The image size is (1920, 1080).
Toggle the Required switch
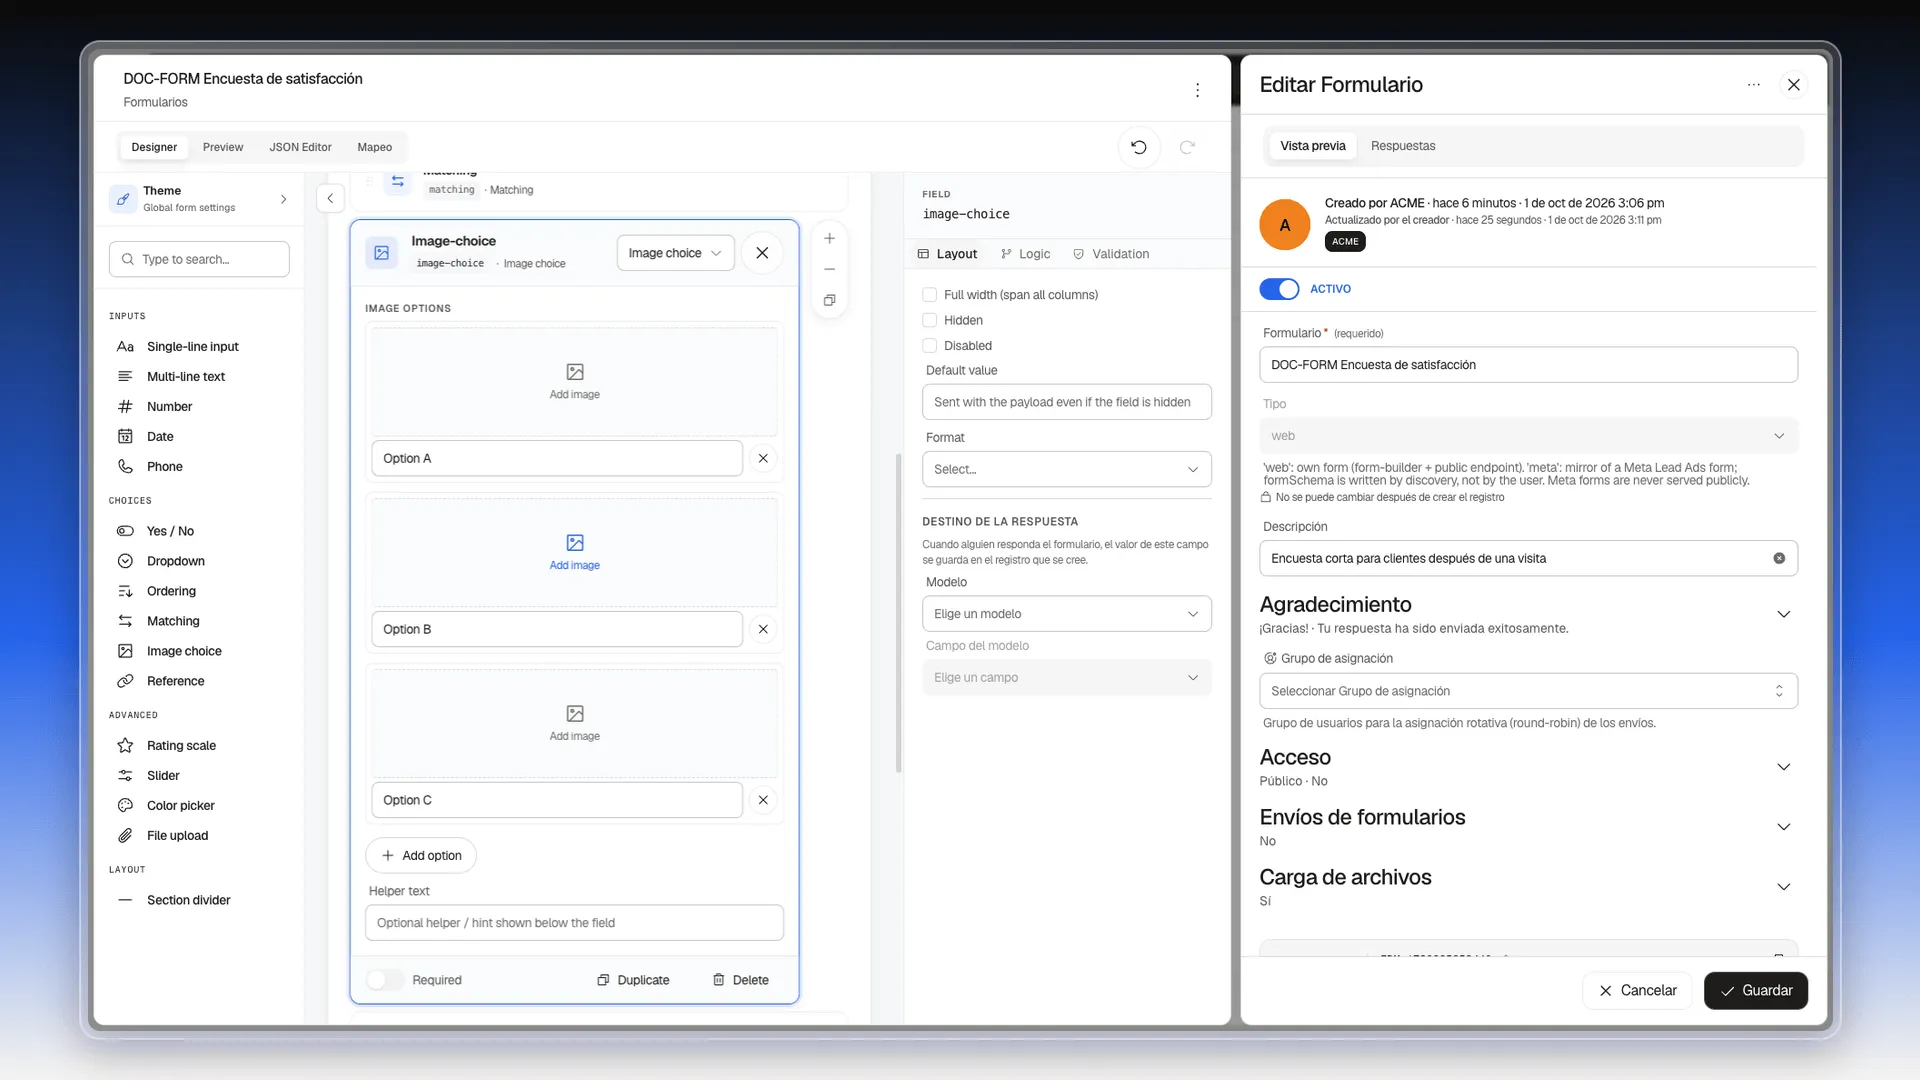(384, 980)
